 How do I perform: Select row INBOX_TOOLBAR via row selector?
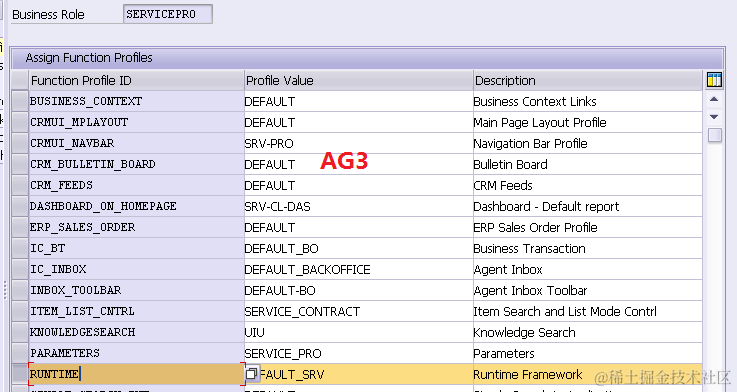[20, 290]
